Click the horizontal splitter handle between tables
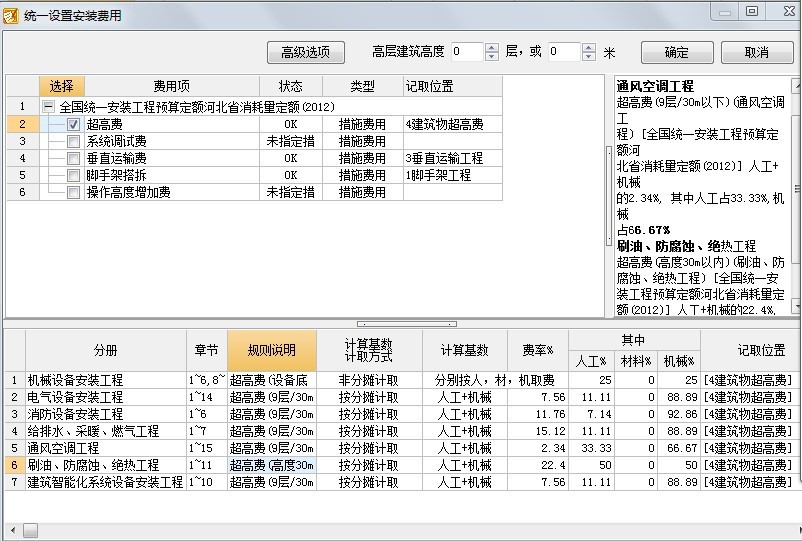 [x=407, y=324]
